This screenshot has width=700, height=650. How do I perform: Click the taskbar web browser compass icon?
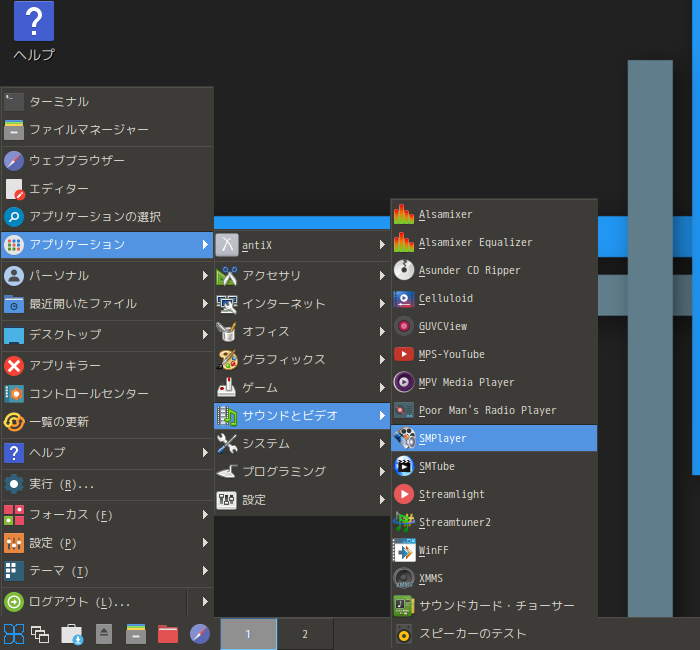(200, 634)
